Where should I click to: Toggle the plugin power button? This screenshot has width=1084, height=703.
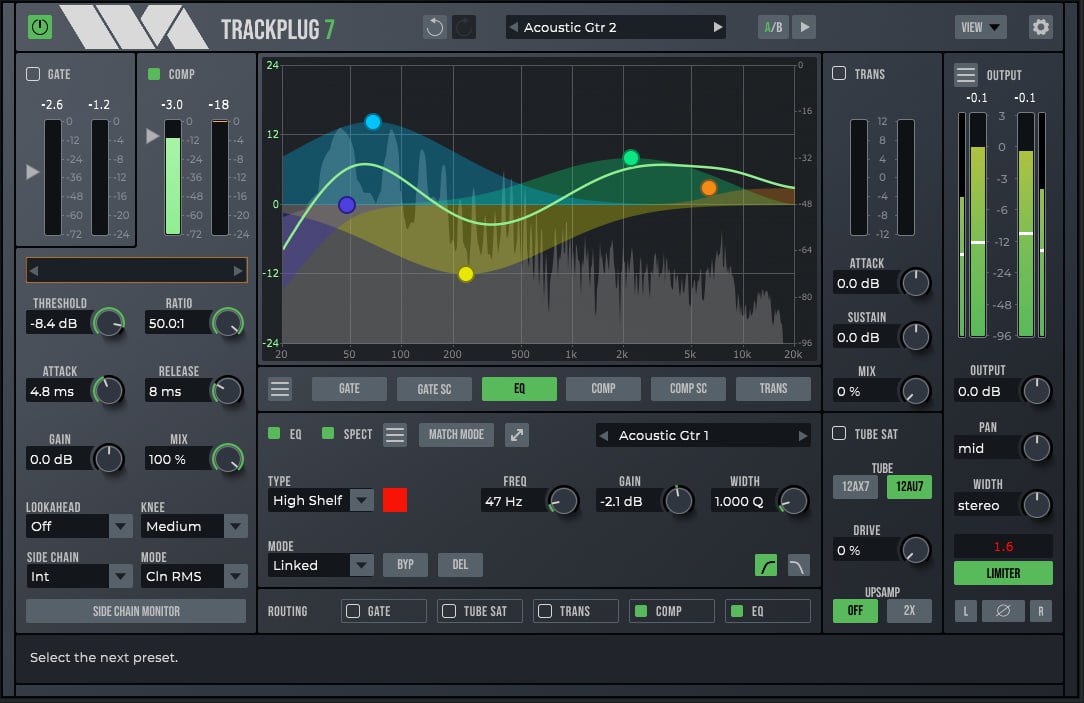point(40,27)
